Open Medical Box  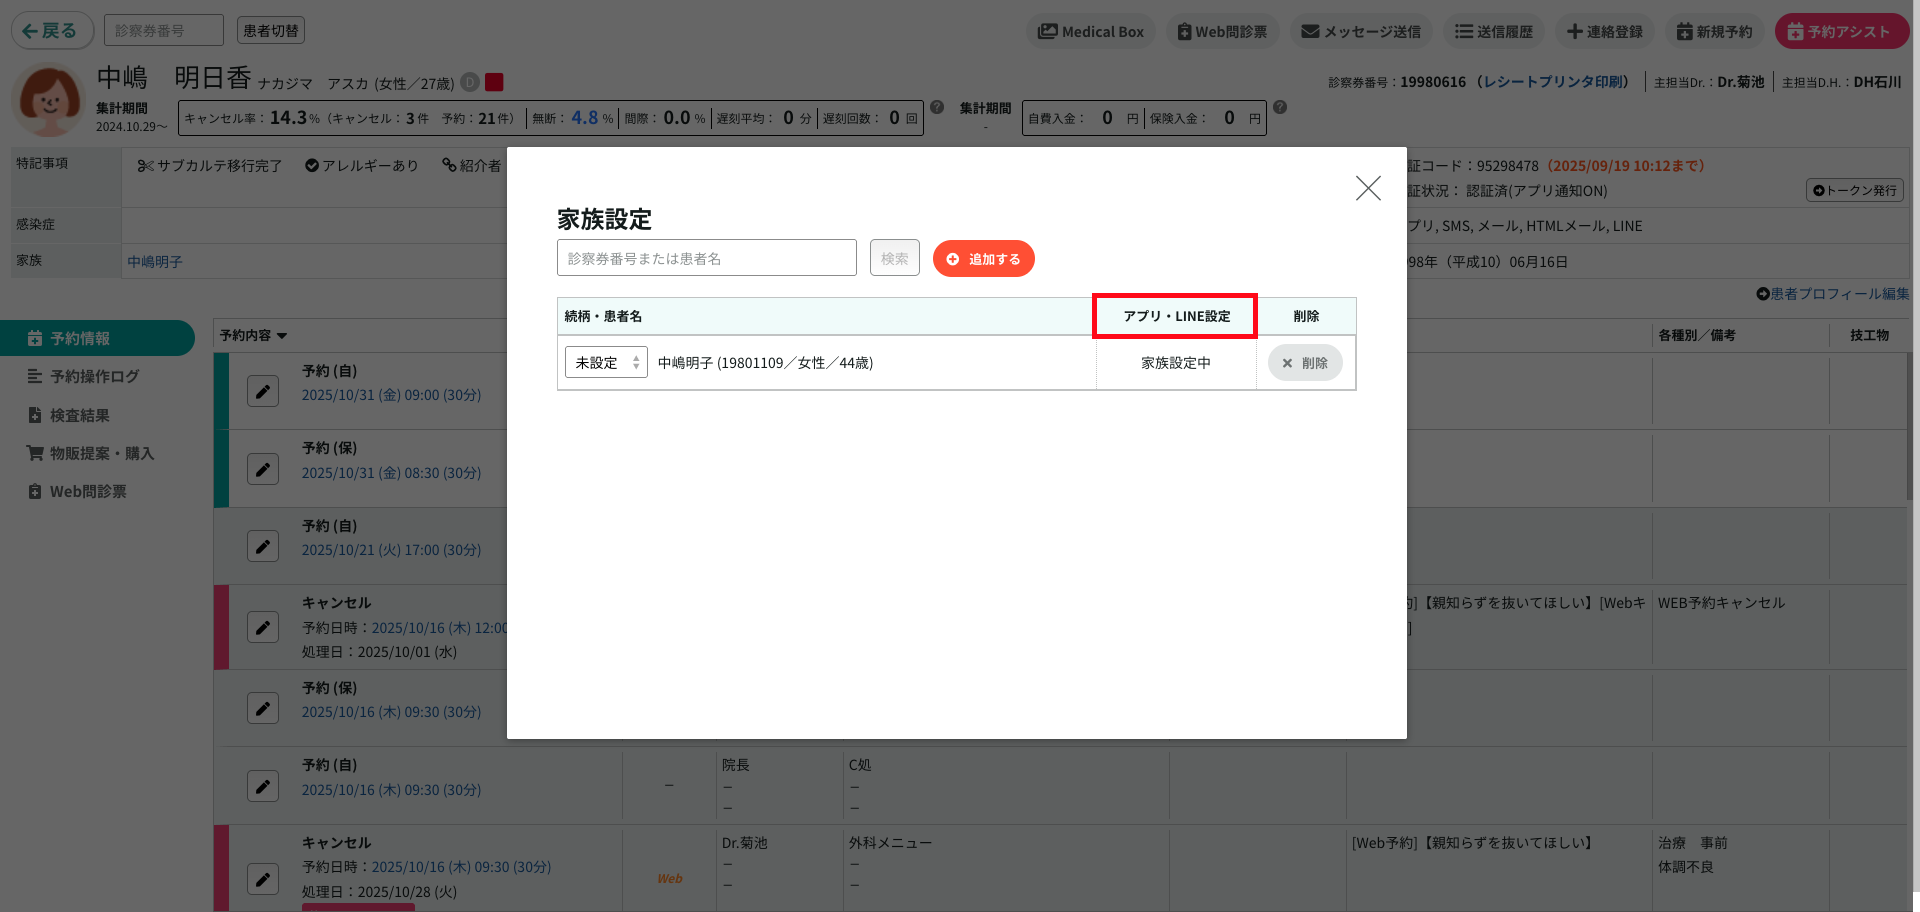(1090, 32)
